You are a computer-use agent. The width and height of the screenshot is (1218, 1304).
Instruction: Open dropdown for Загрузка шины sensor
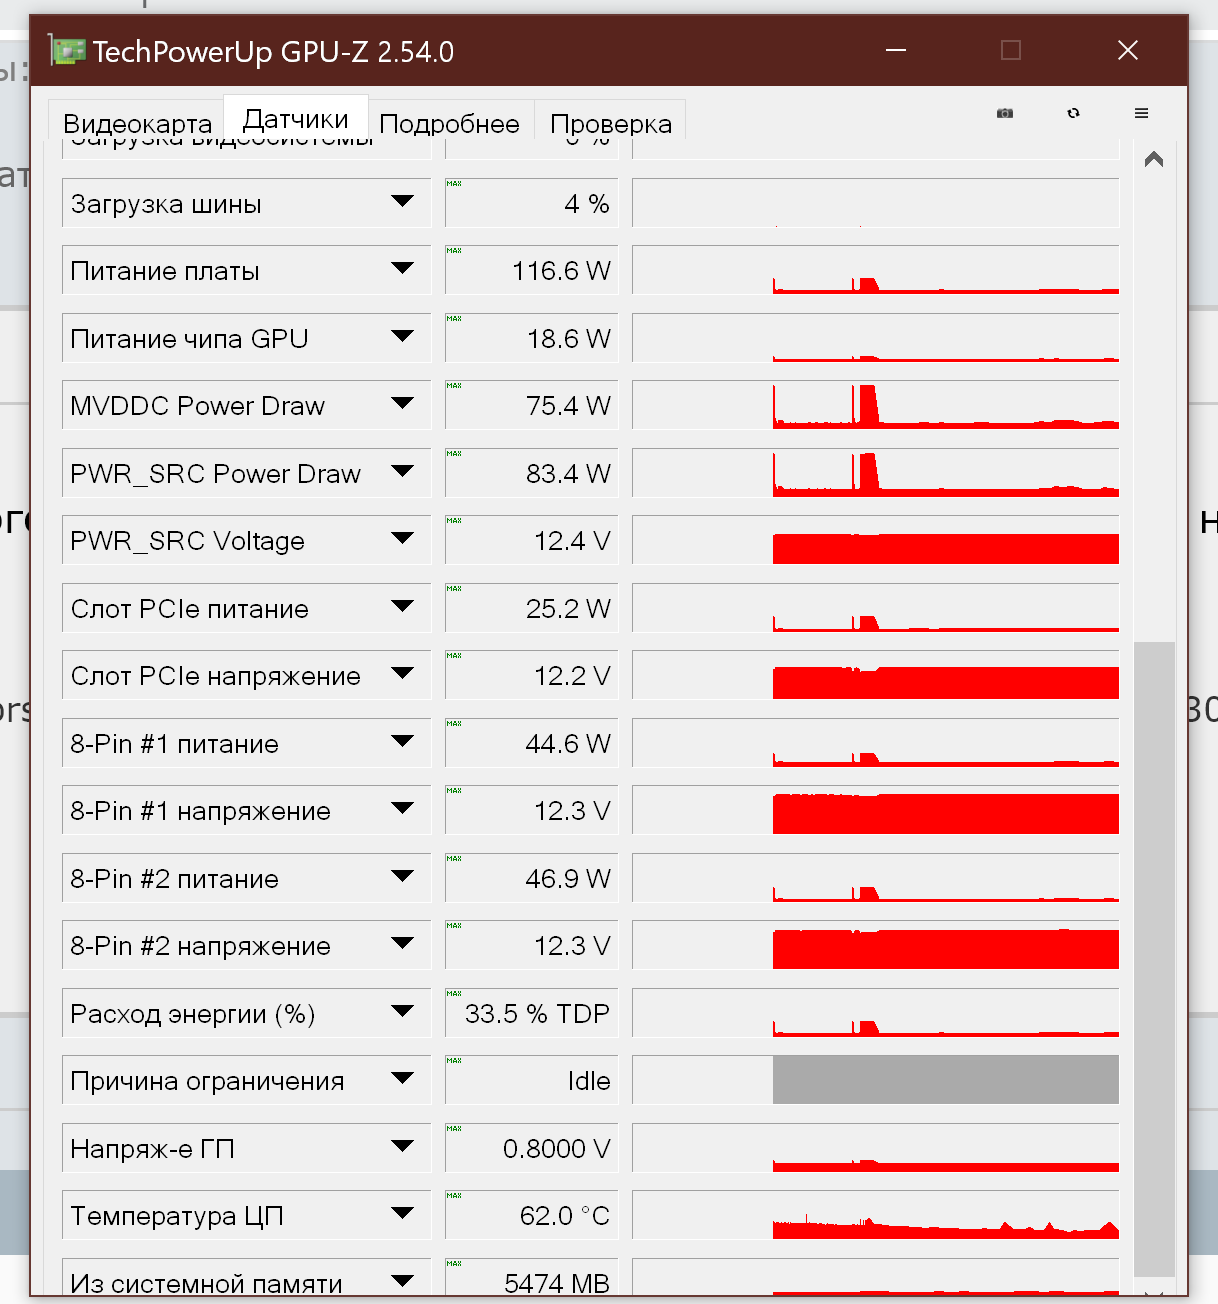click(403, 202)
